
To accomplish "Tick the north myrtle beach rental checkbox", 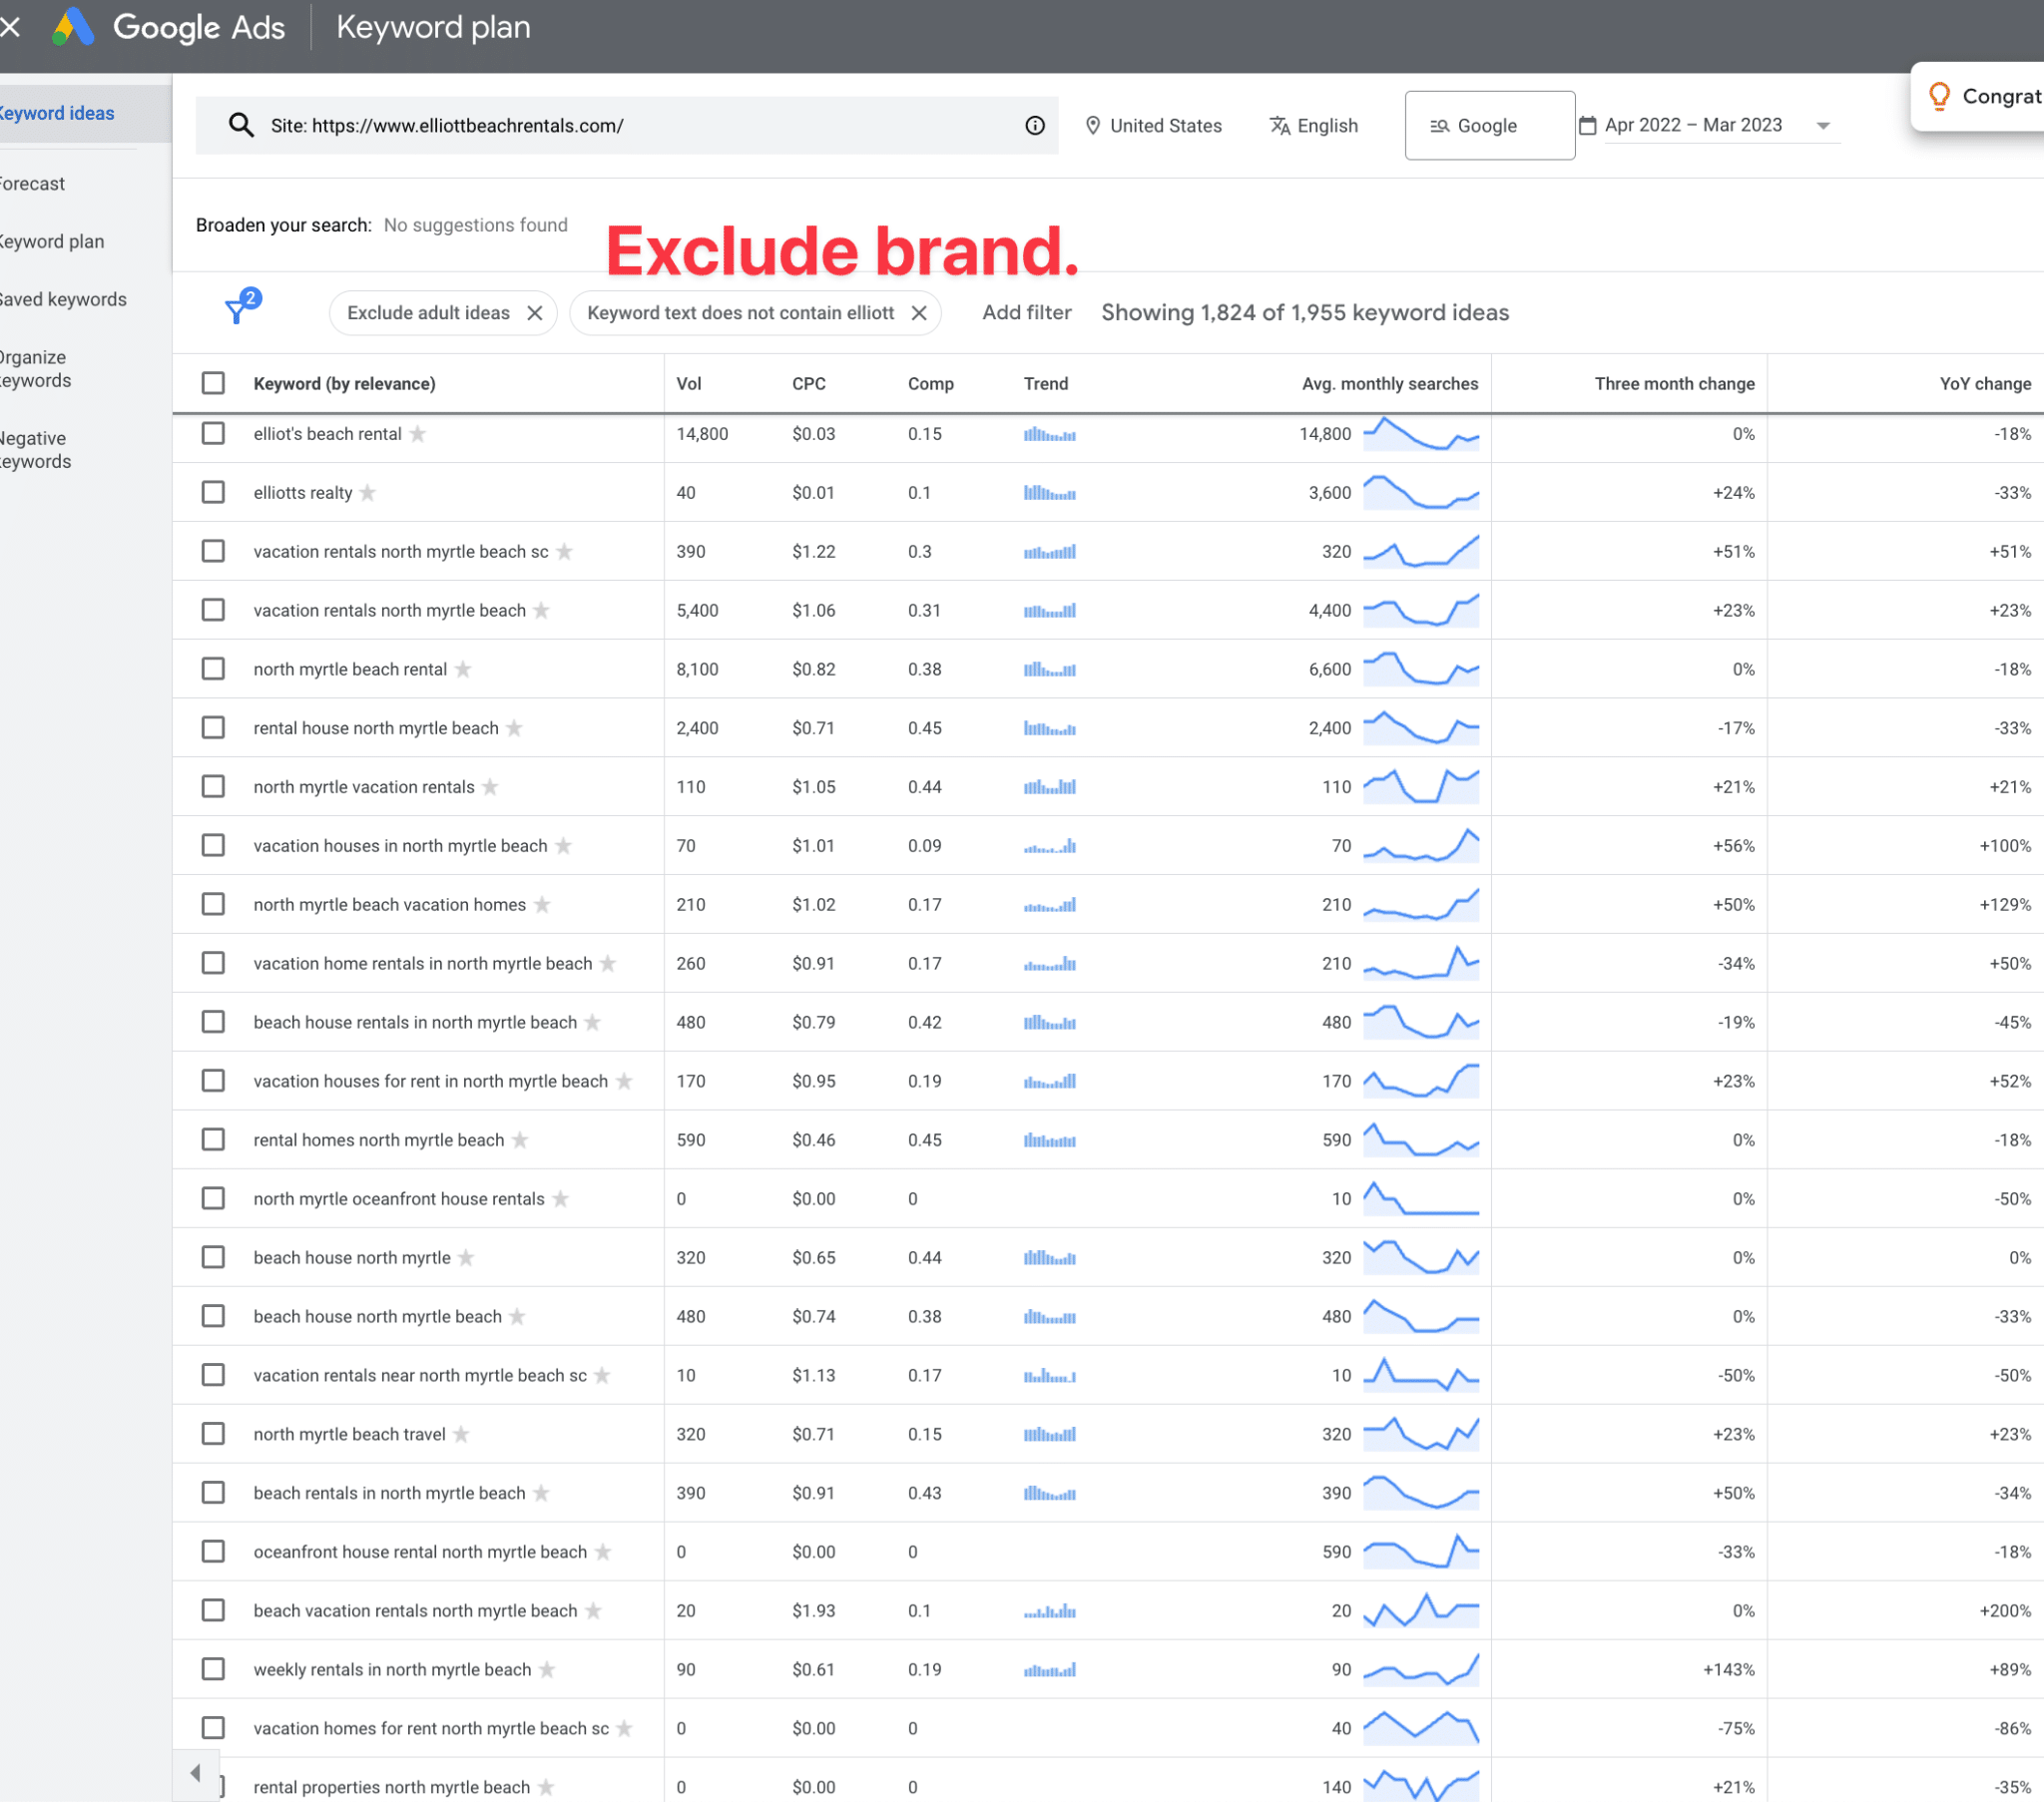I will pos(213,669).
